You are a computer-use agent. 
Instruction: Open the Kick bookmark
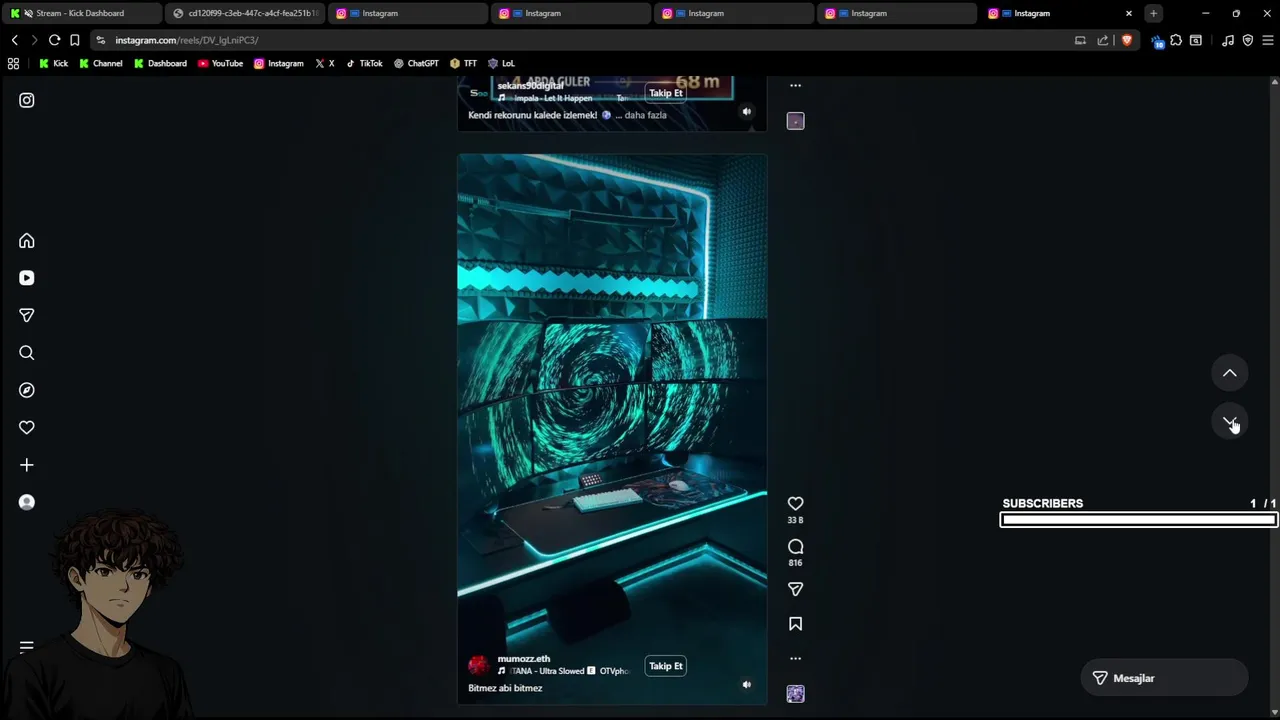coord(53,63)
